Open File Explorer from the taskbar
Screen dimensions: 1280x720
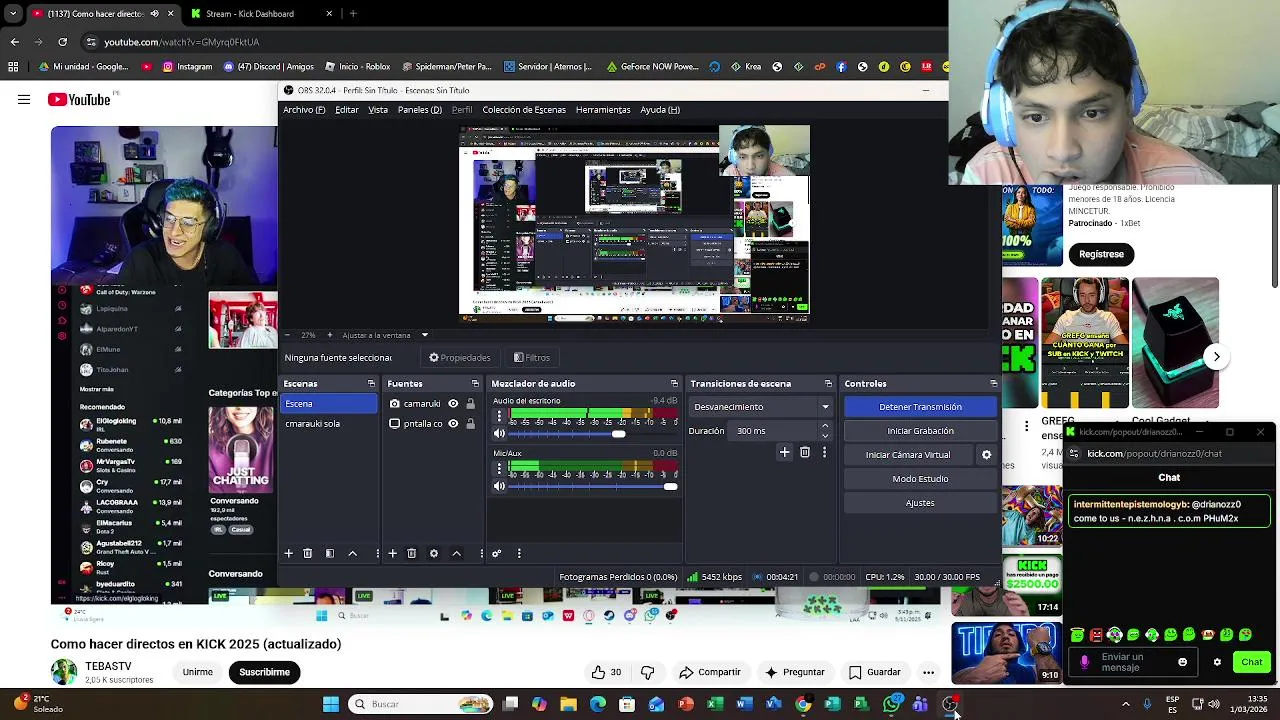pos(568,704)
